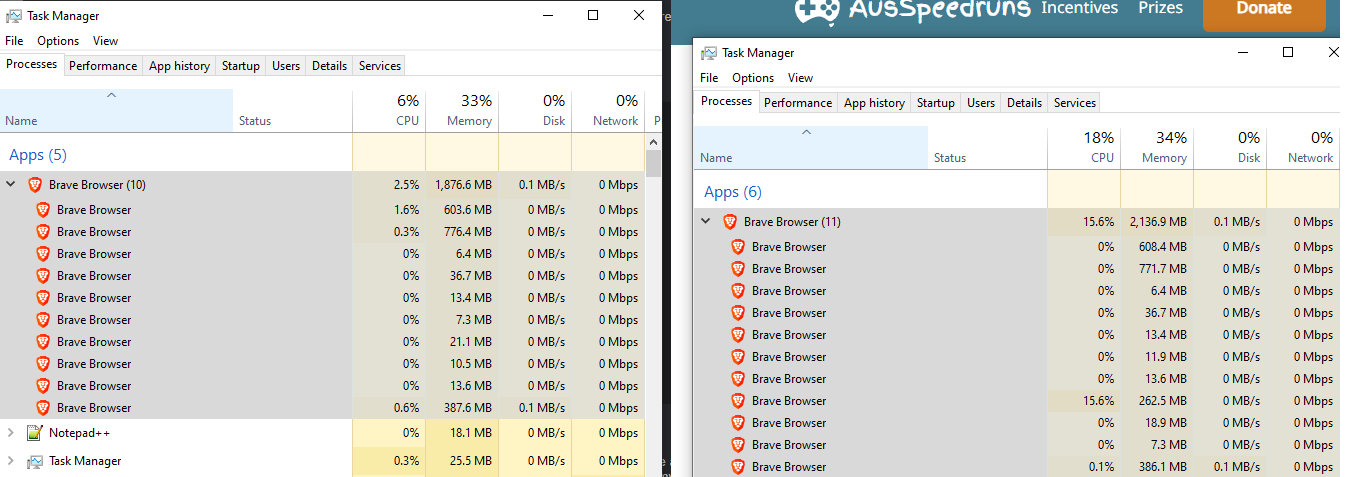This screenshot has width=1347, height=477.
Task: Click the Brave icon of the right window's Brave Browser (11) group
Action: click(x=730, y=222)
